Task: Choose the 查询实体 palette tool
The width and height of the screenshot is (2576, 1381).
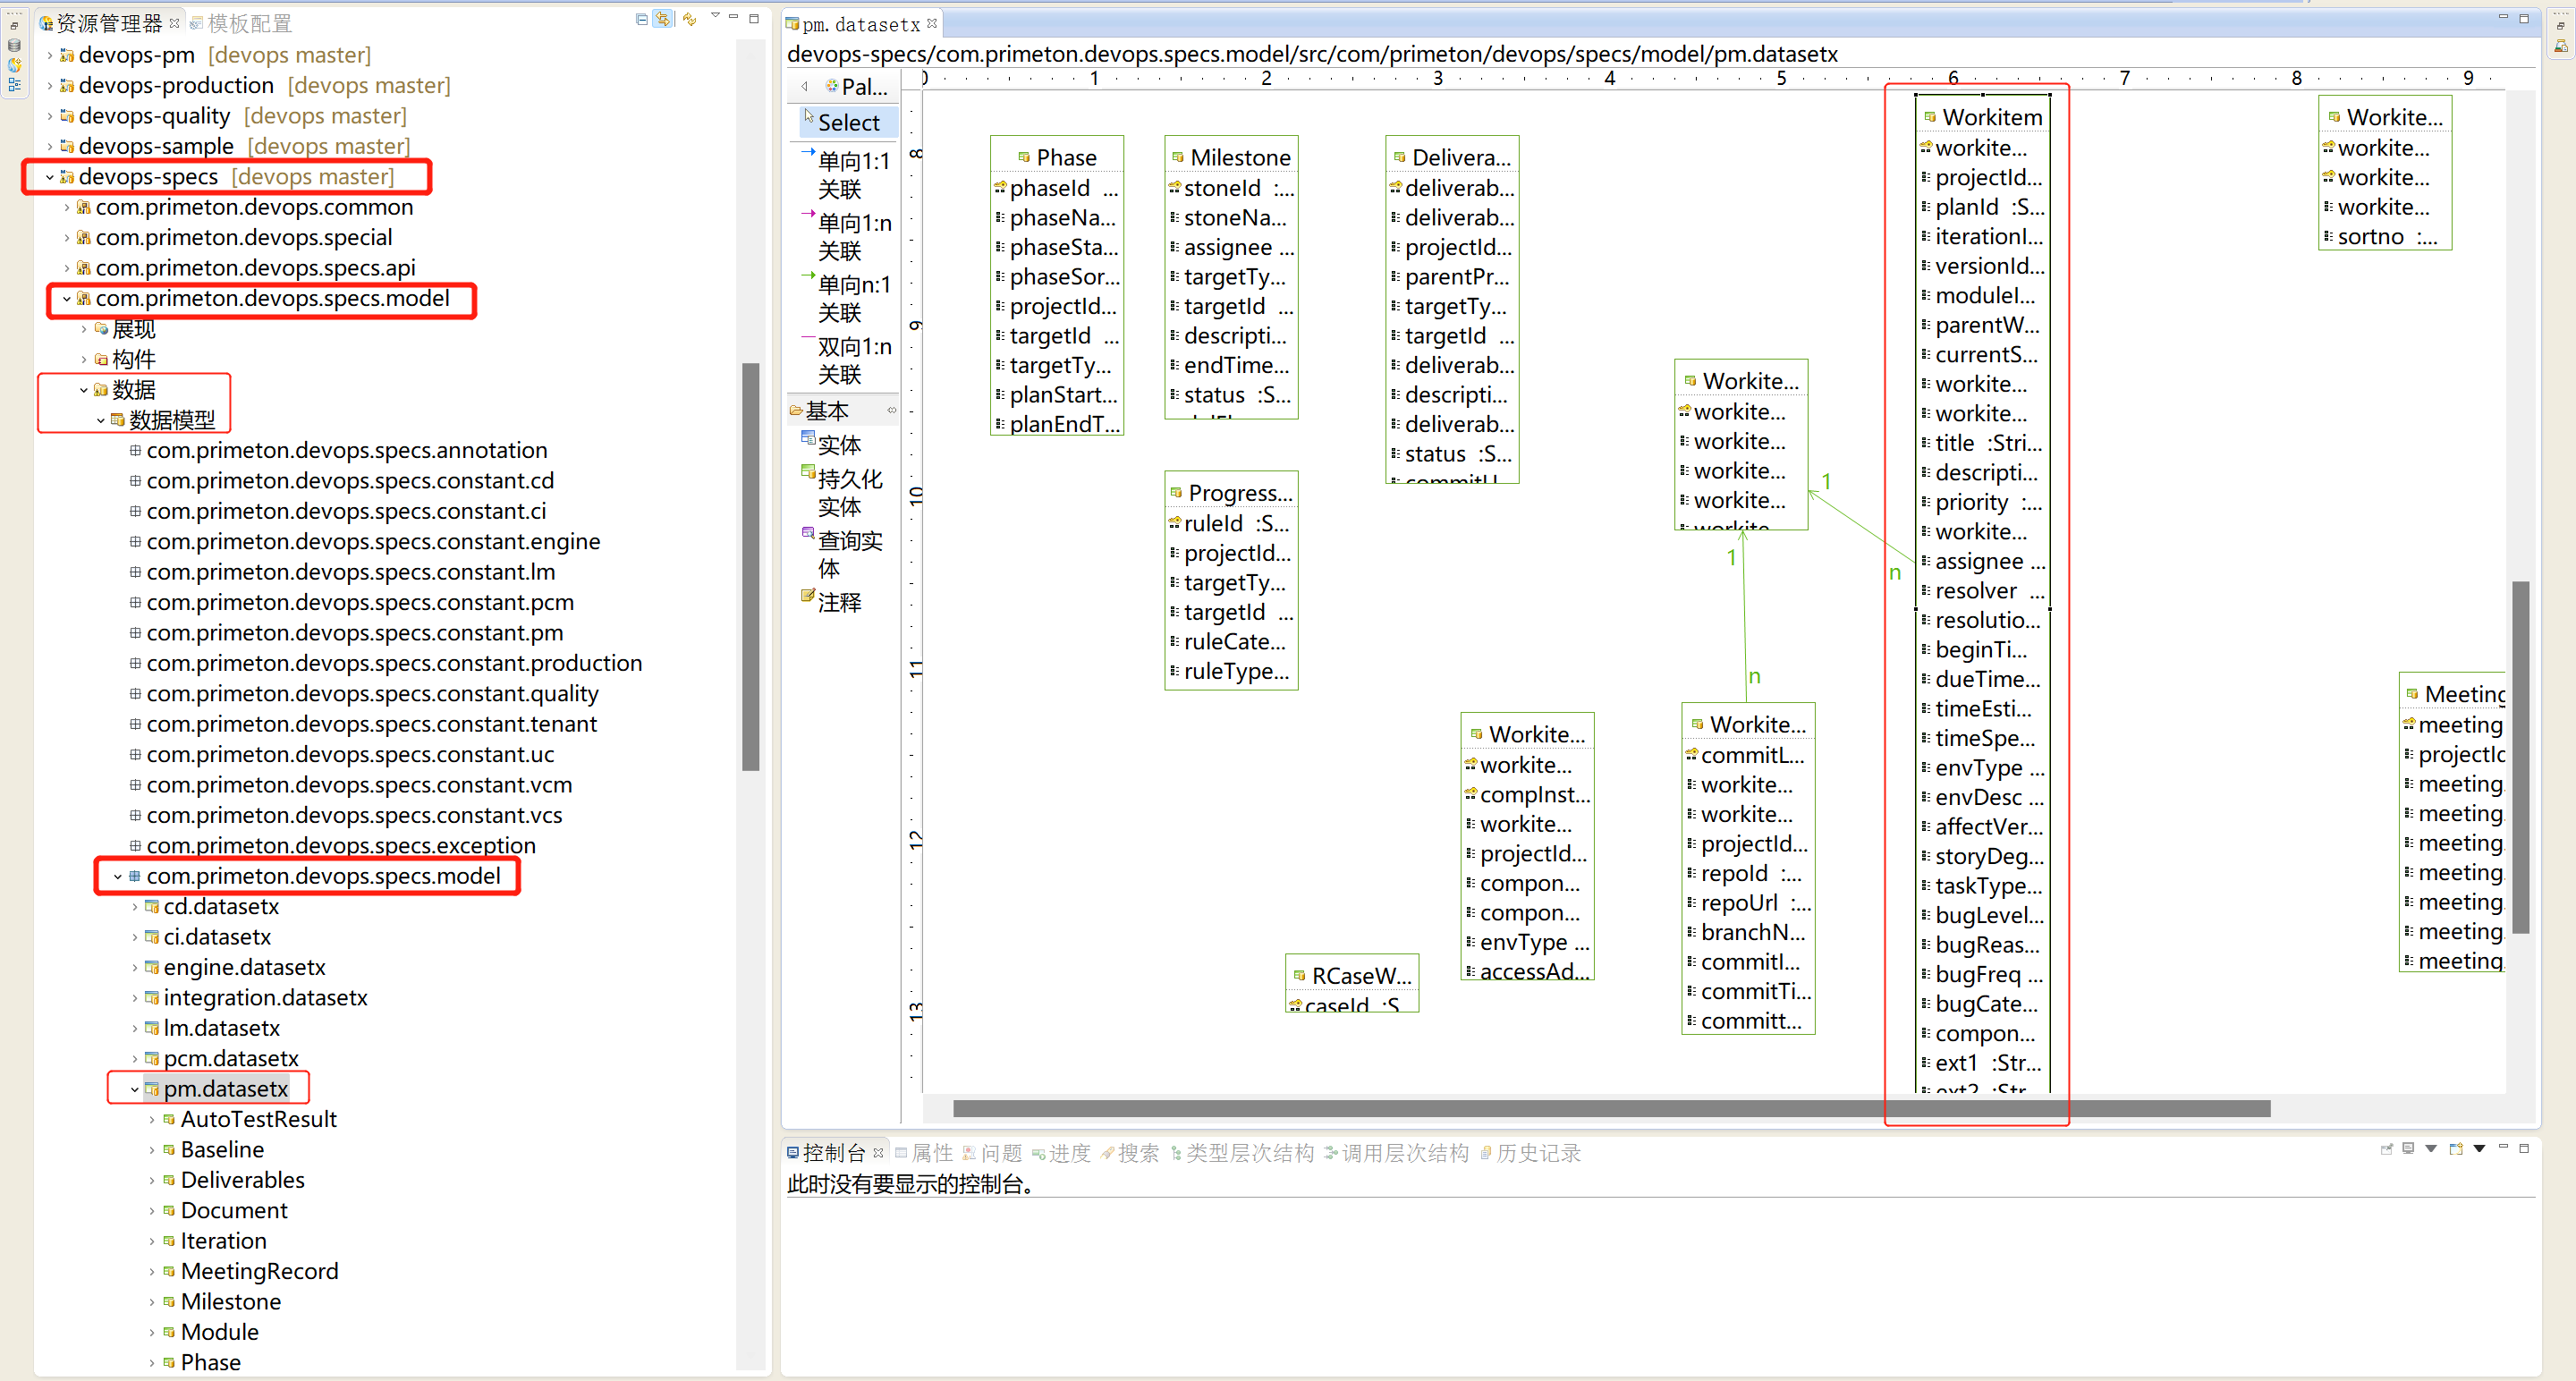Action: (x=848, y=554)
